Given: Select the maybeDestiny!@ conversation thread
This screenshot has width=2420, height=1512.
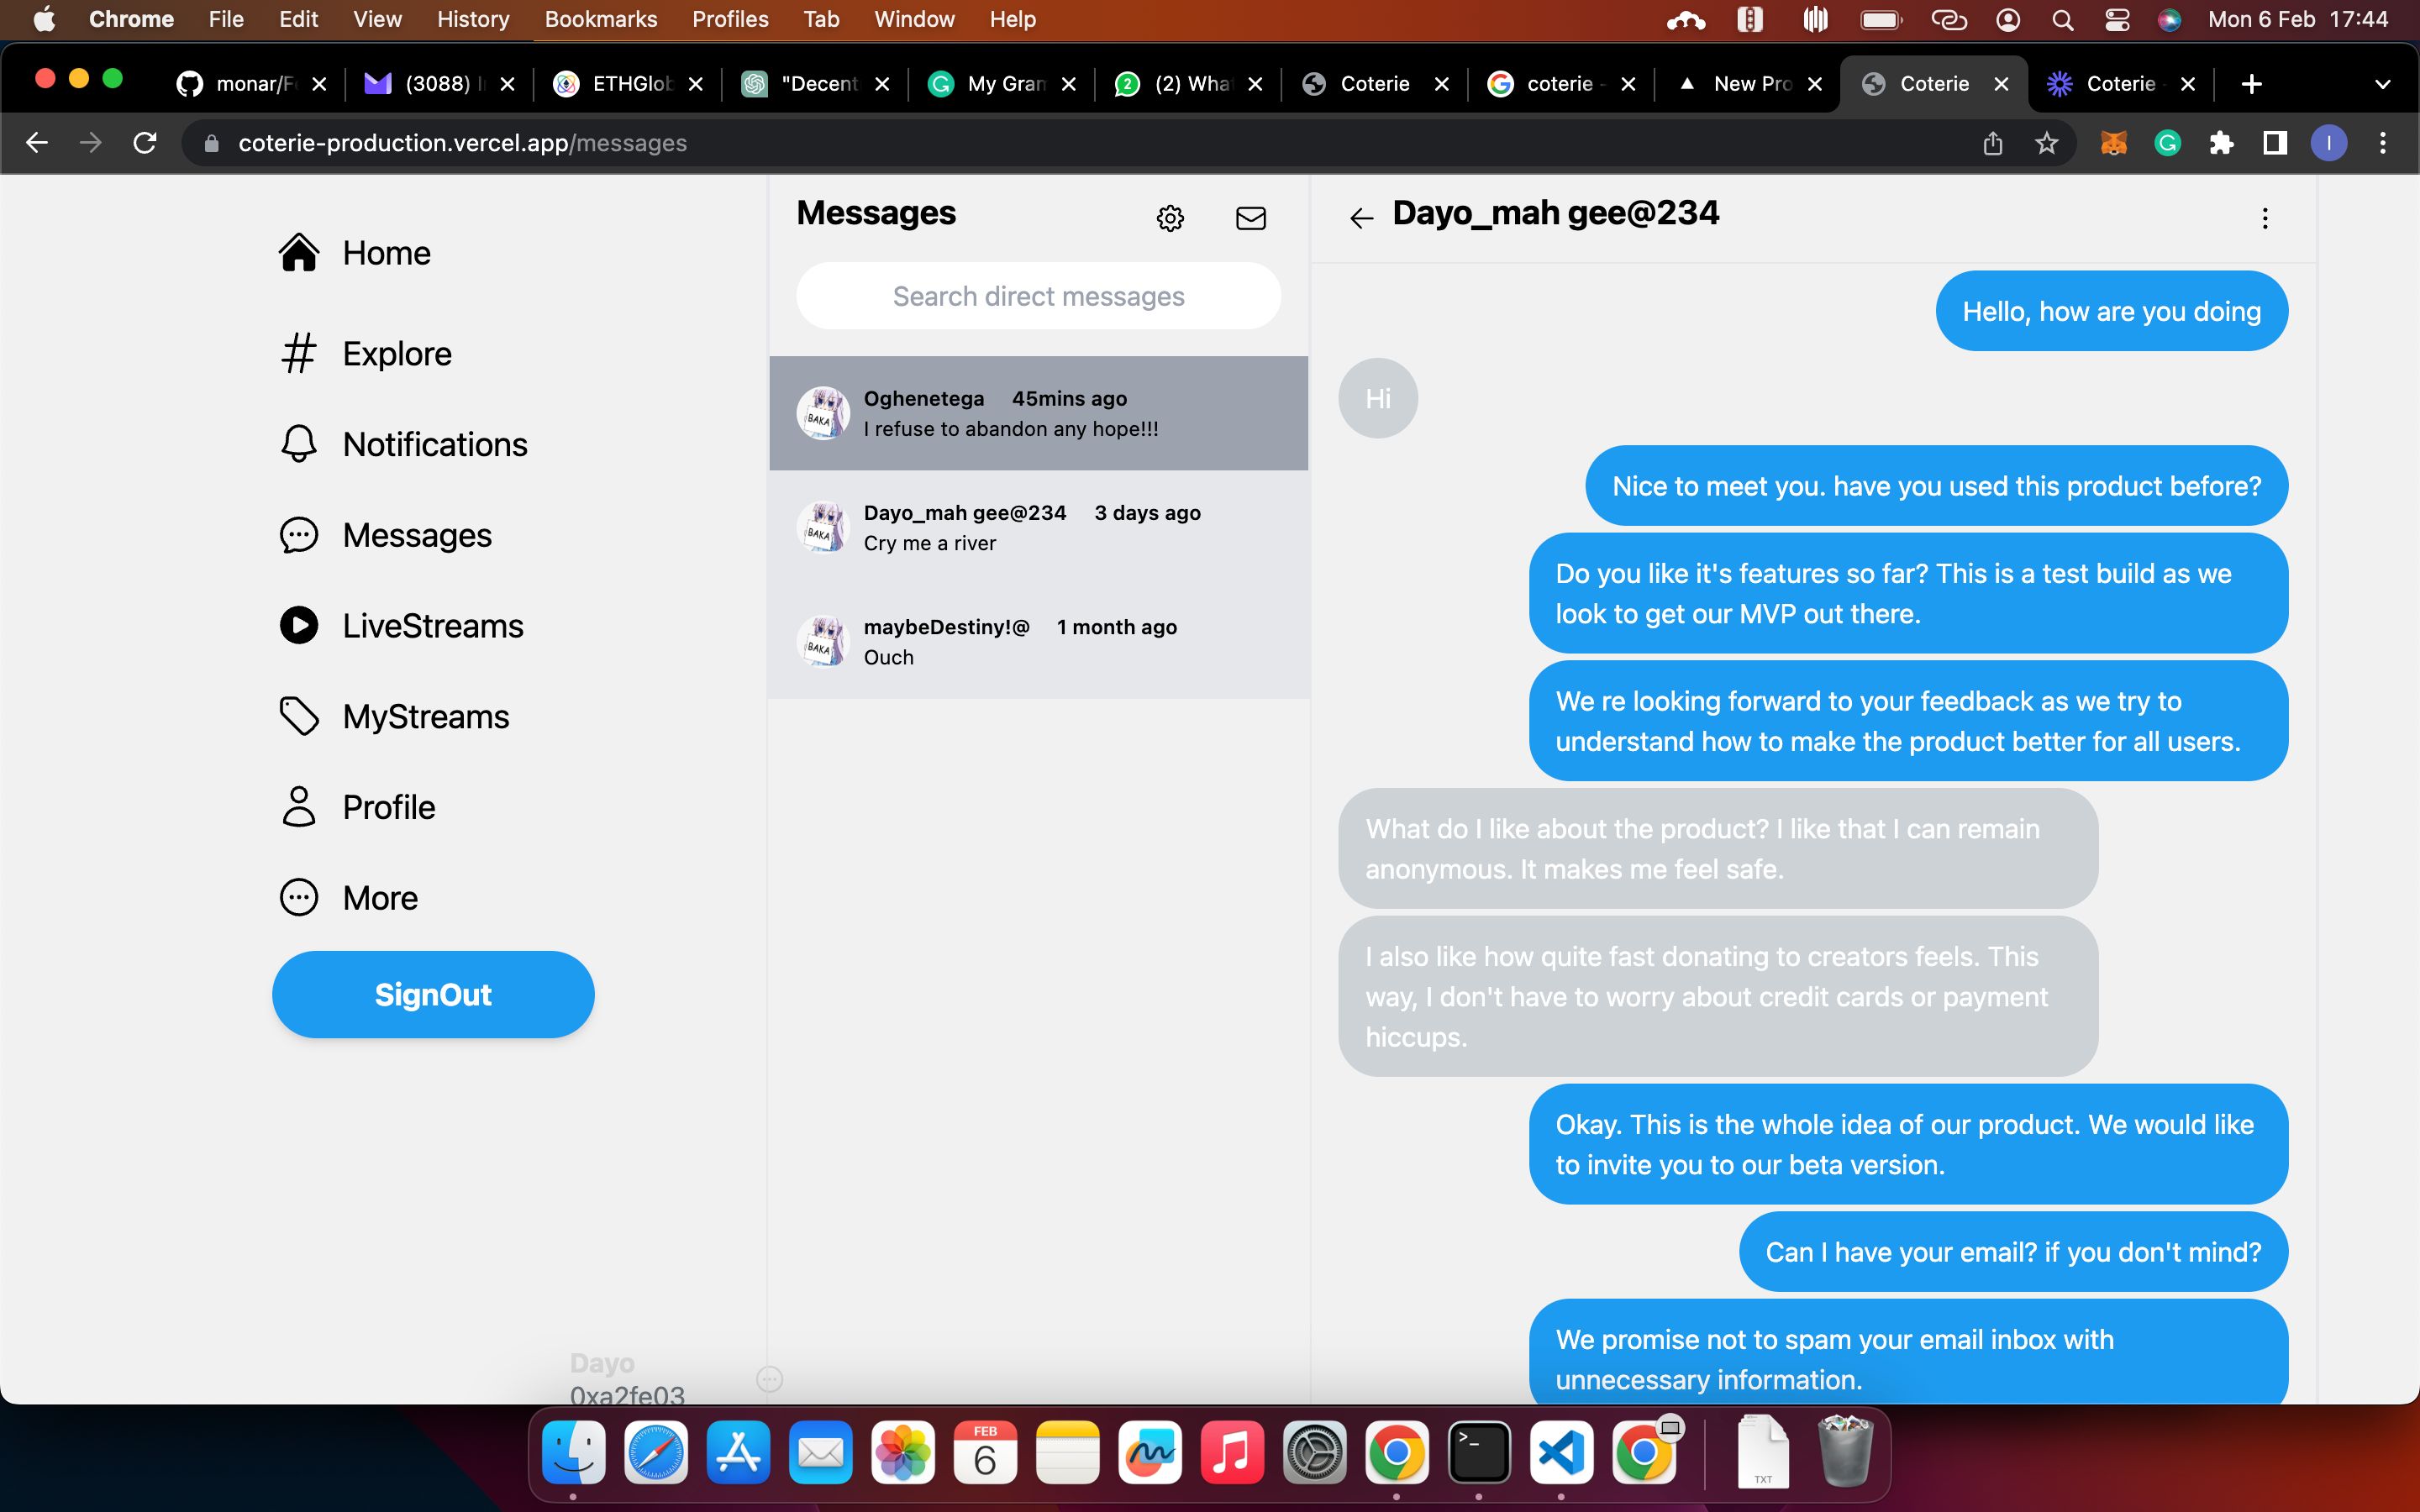Looking at the screenshot, I should 1037,641.
